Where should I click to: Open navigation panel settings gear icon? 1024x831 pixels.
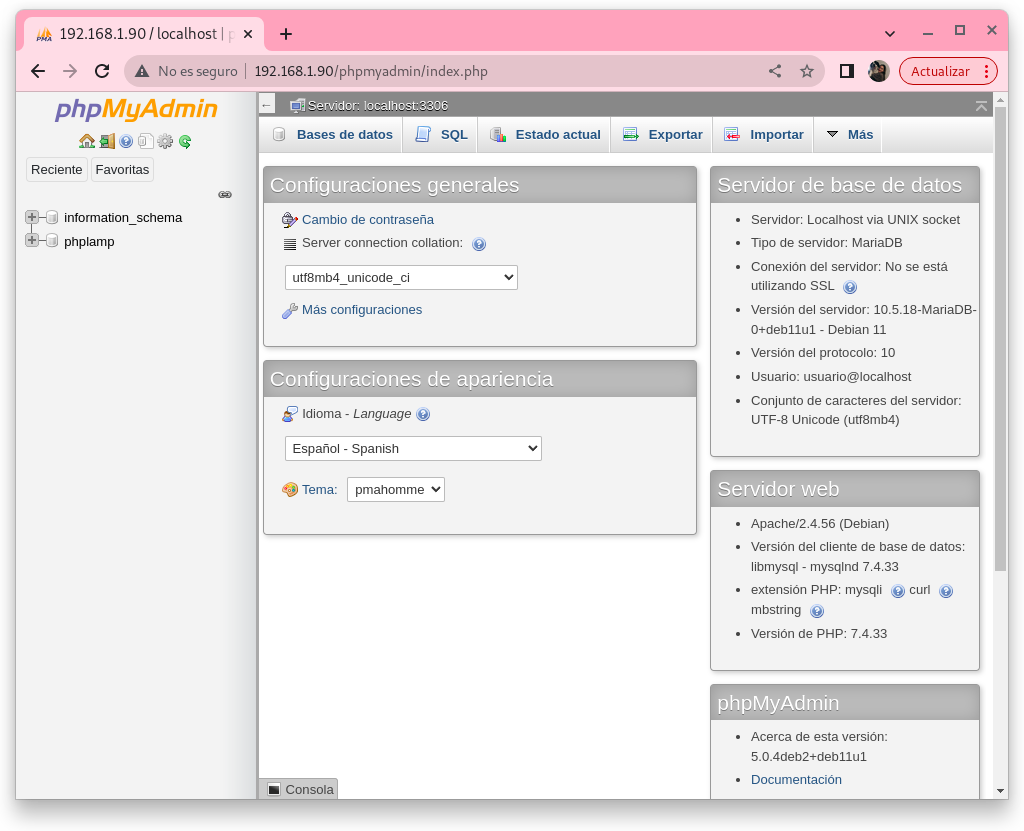[165, 141]
